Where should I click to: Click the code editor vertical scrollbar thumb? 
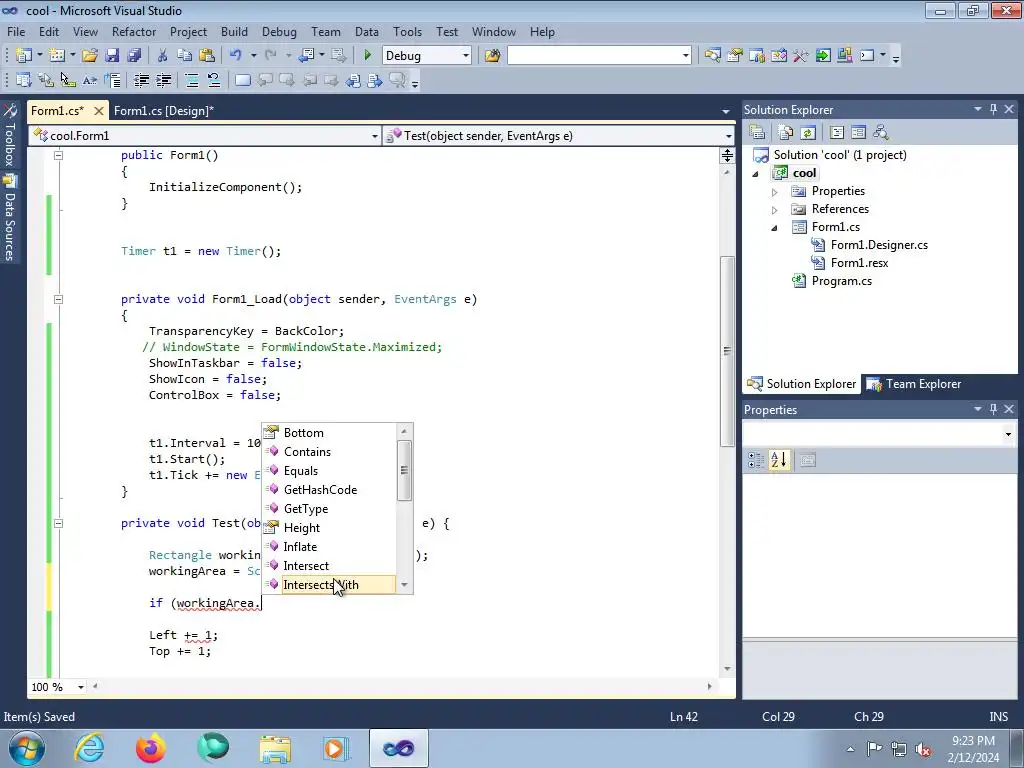tap(727, 351)
